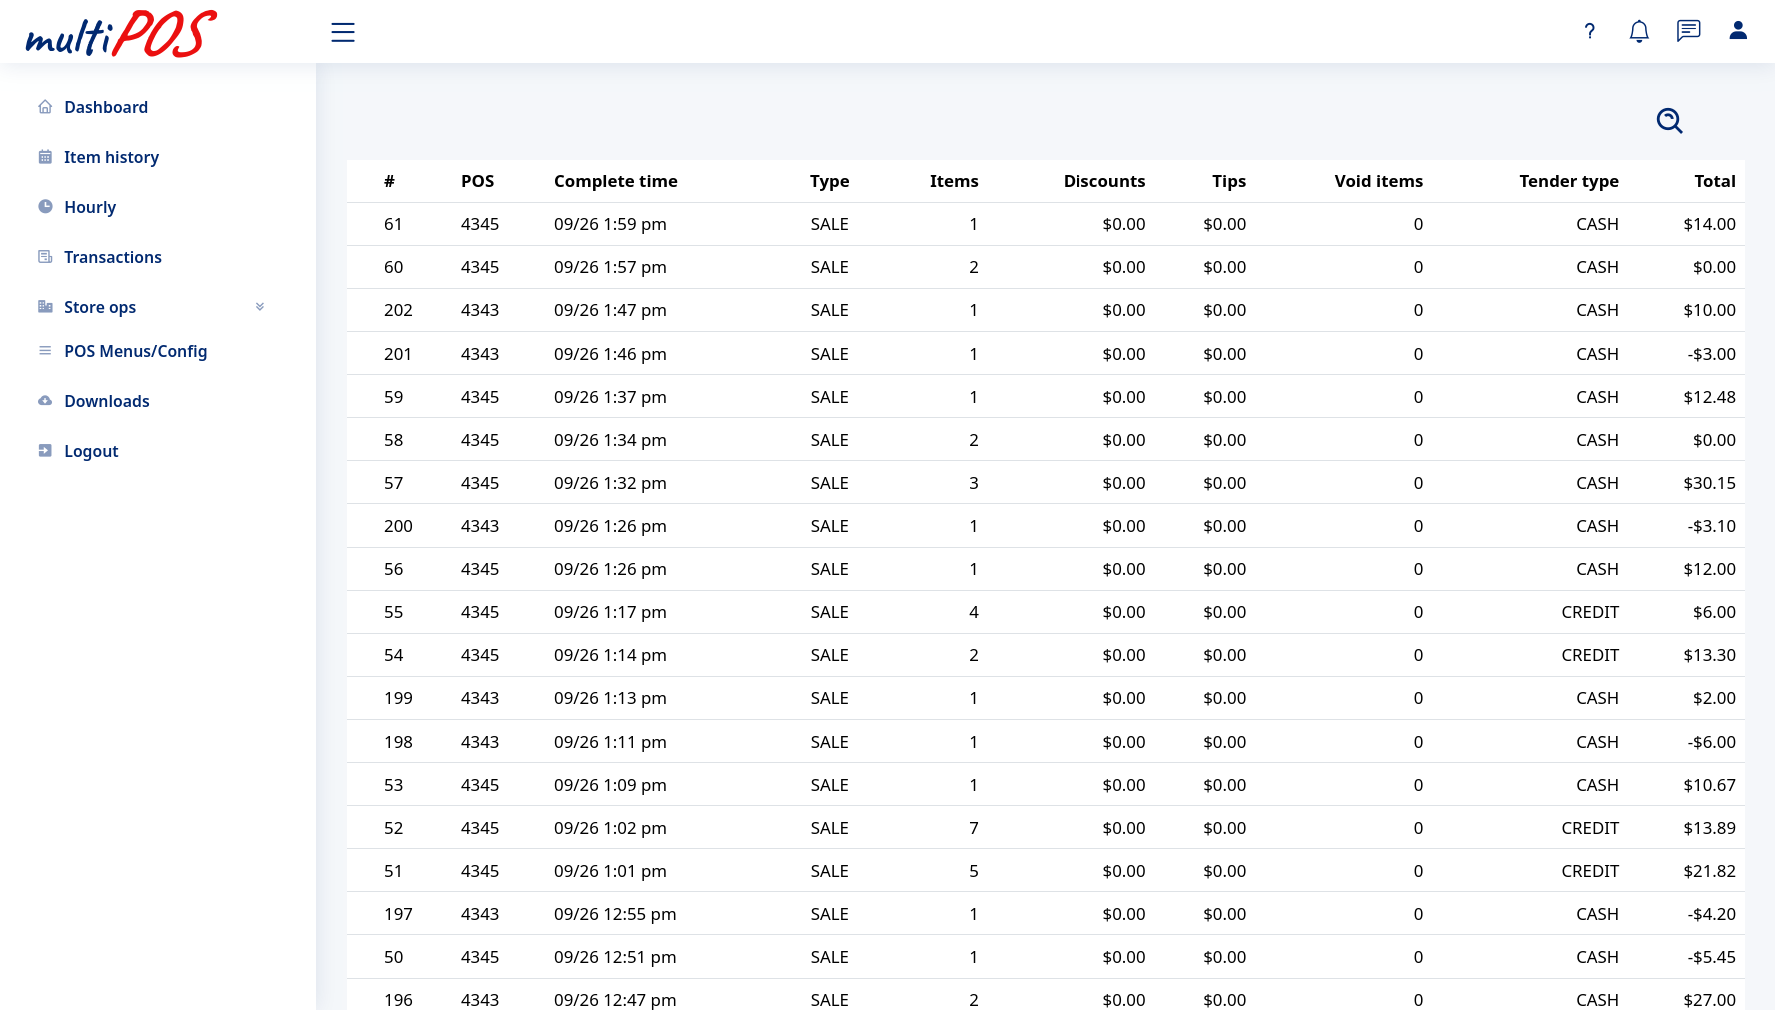Log out via Logout link
Screen dimensions: 1776x1010
coord(91,451)
